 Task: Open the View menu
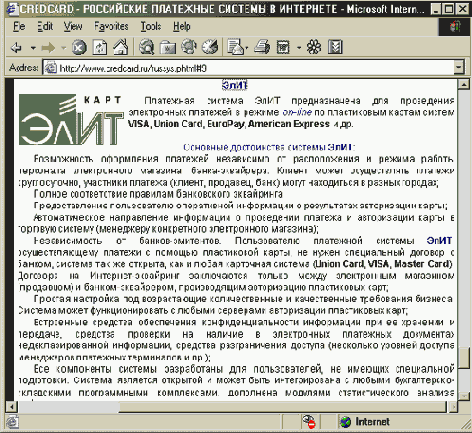73,26
